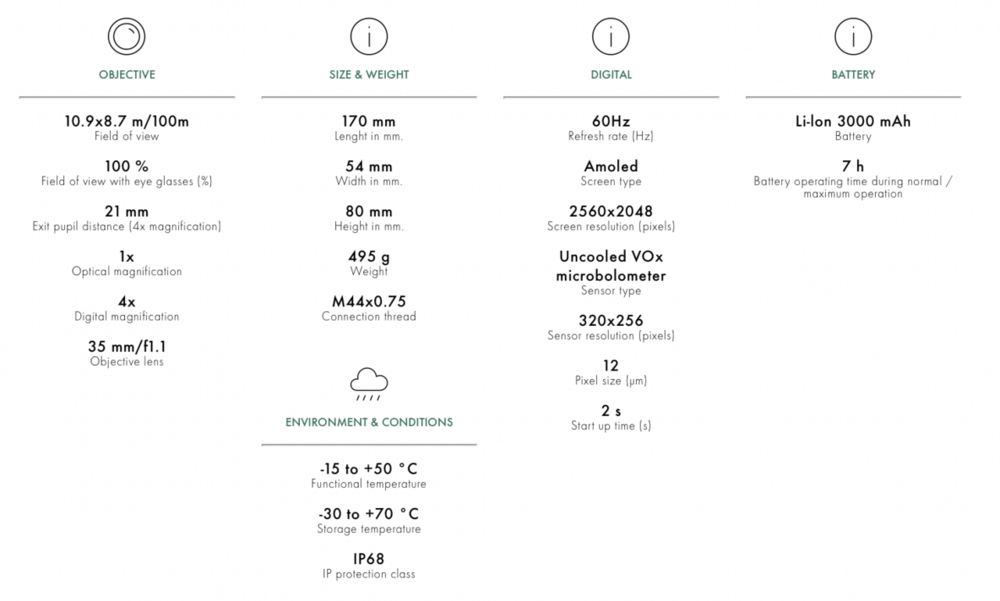1000x601 pixels.
Task: Click the IP68 protection class value
Action: click(368, 559)
